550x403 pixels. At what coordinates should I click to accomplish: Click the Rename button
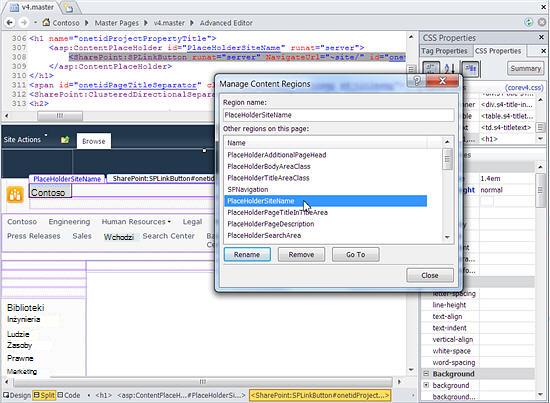click(247, 255)
